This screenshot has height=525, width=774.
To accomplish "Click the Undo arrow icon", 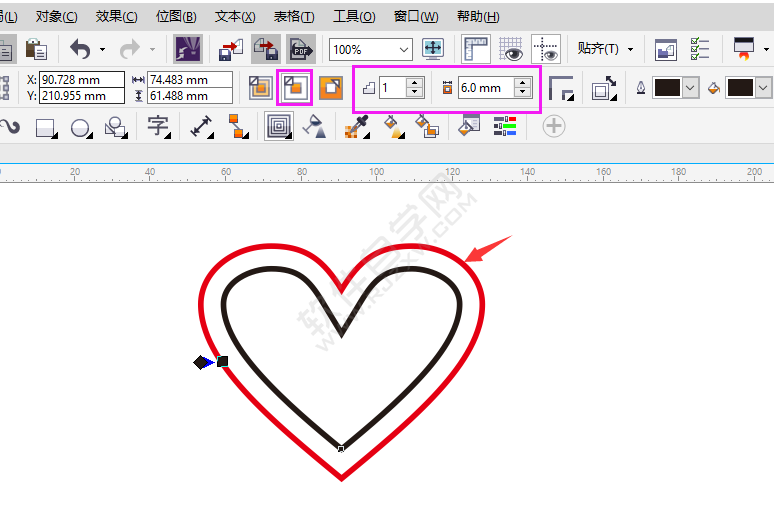I will (80, 49).
